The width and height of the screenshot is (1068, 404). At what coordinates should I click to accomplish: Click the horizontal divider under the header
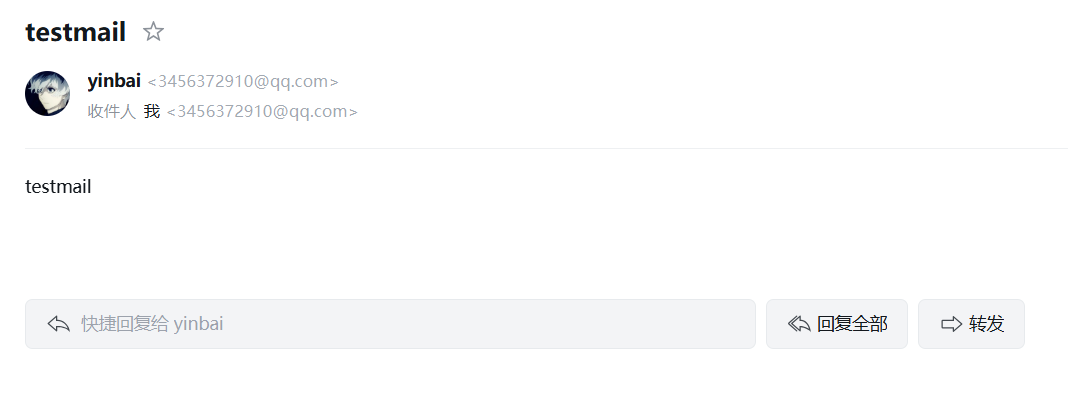pyautogui.click(x=546, y=148)
